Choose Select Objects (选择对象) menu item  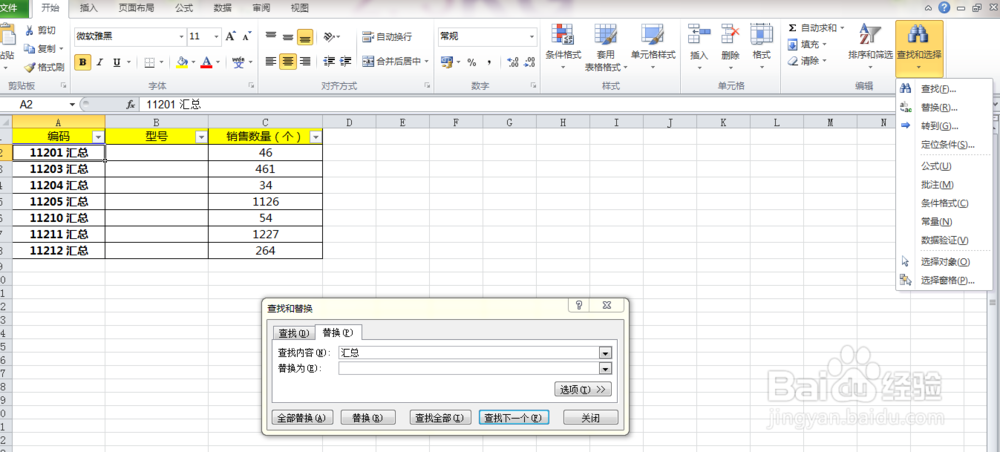(x=945, y=262)
